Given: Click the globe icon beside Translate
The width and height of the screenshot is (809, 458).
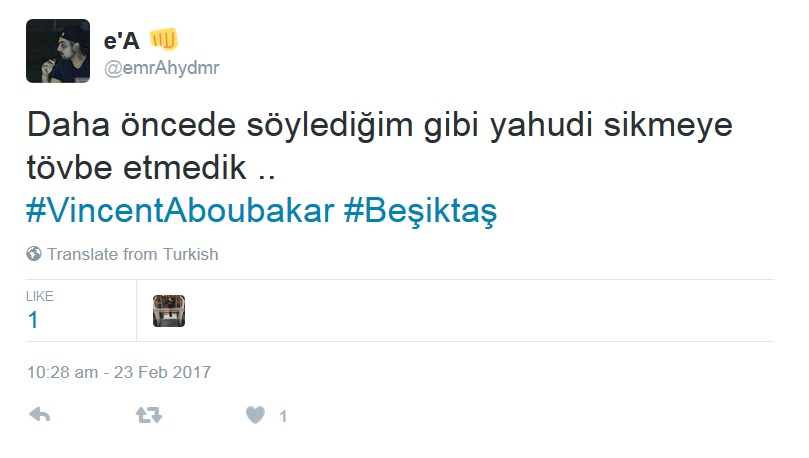Looking at the screenshot, I should coord(34,254).
